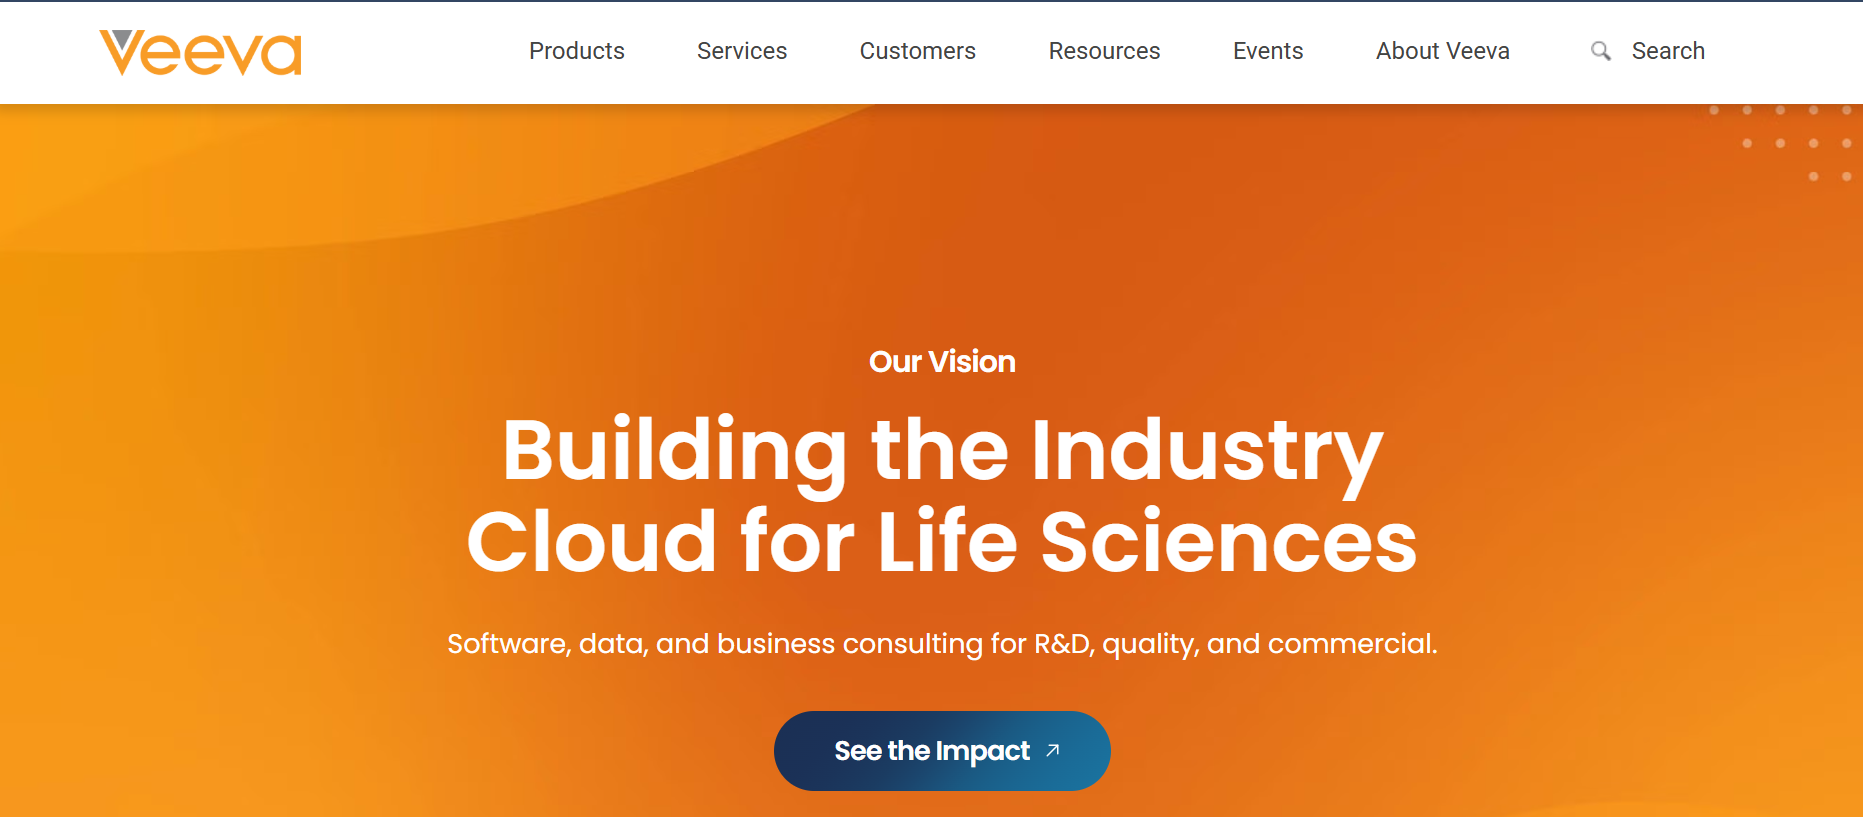Select About Veeva in the navigation
Viewport: 1863px width, 817px height.
(x=1443, y=51)
